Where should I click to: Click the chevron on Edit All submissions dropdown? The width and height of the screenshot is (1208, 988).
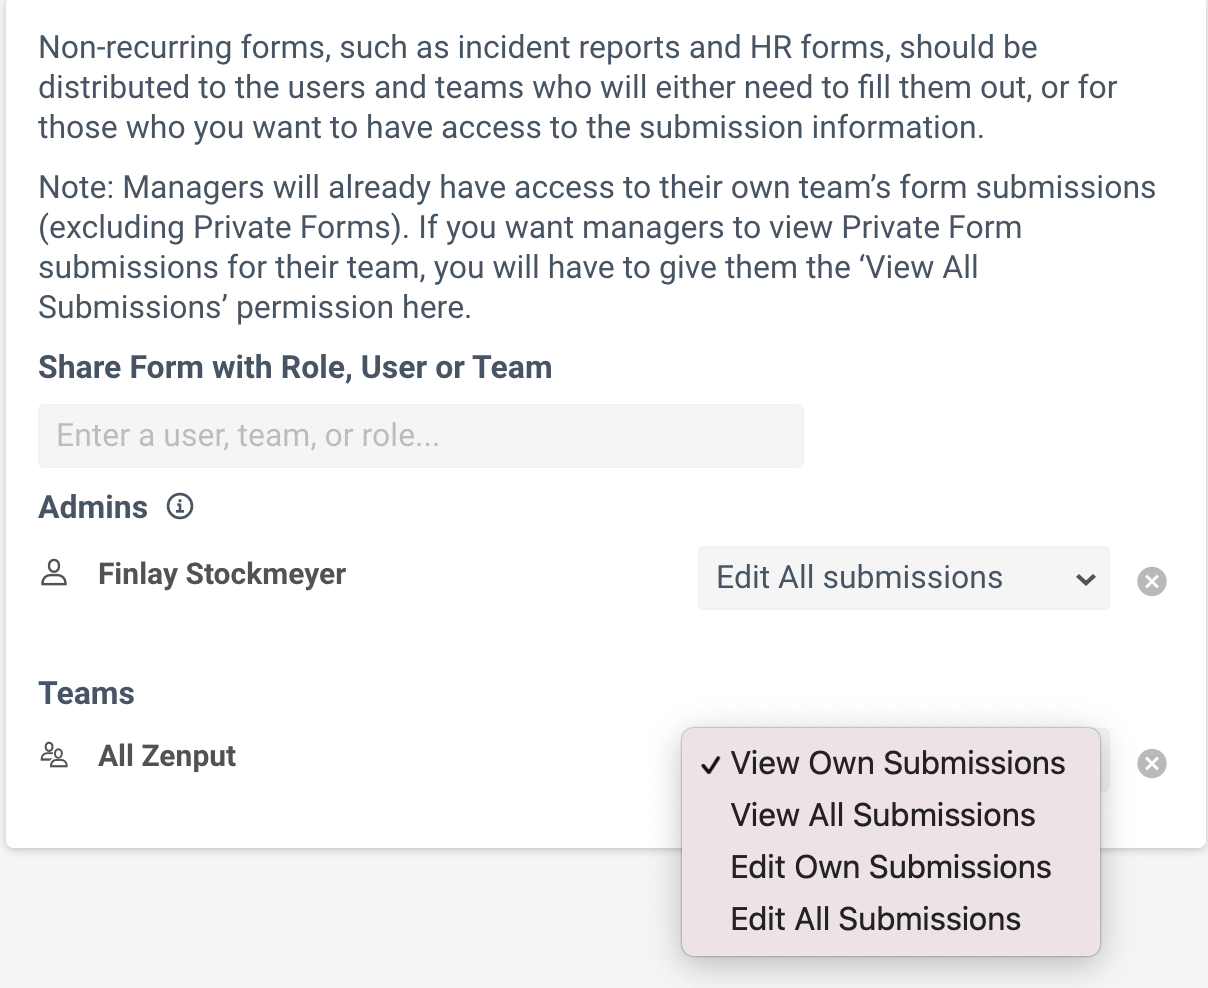tap(1086, 578)
